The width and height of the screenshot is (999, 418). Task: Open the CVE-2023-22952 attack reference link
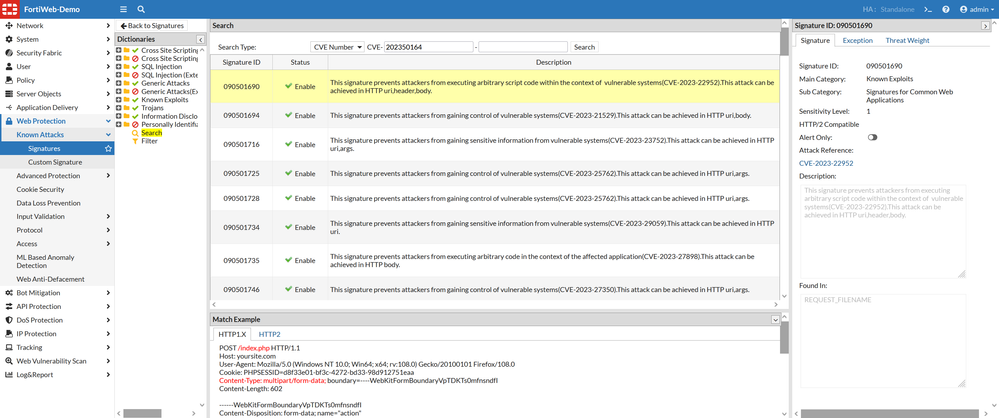[x=825, y=163]
